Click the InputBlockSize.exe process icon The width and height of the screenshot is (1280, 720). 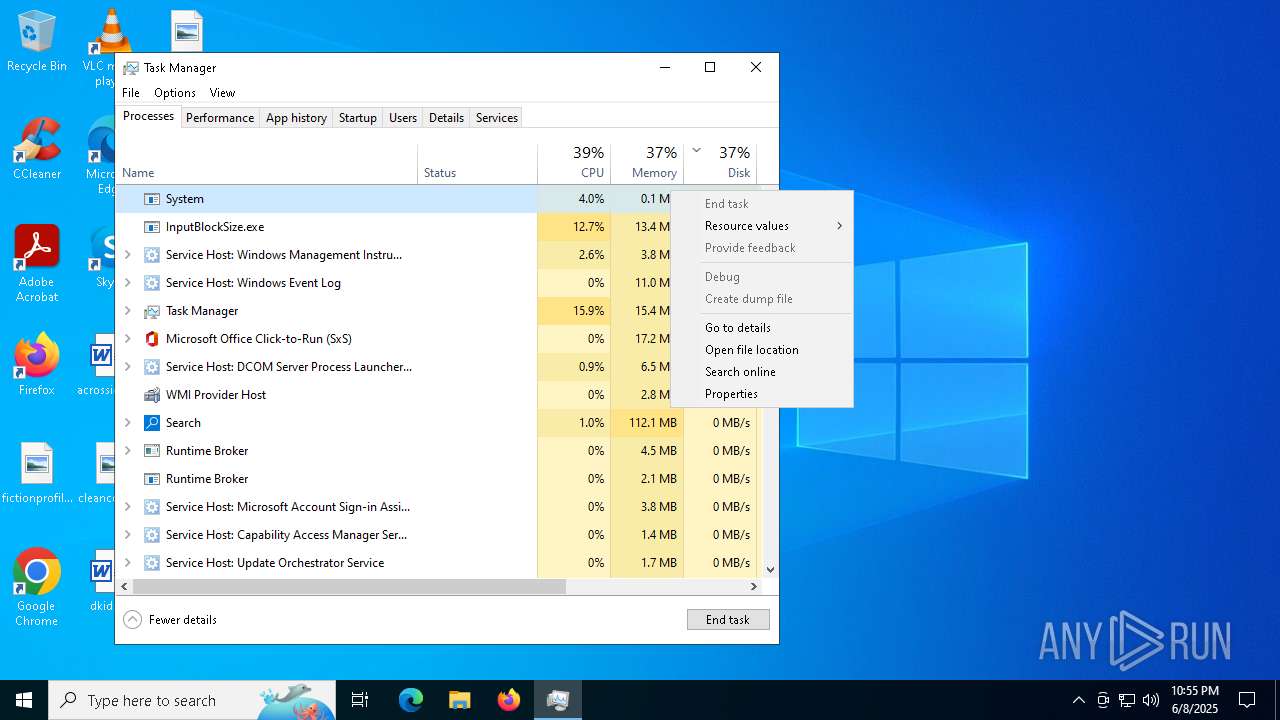point(152,227)
